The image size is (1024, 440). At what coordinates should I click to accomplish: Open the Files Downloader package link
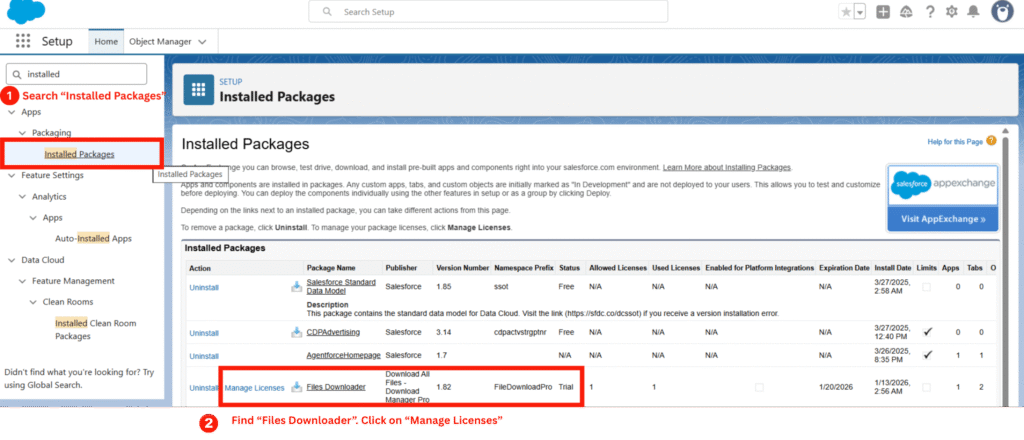point(336,387)
